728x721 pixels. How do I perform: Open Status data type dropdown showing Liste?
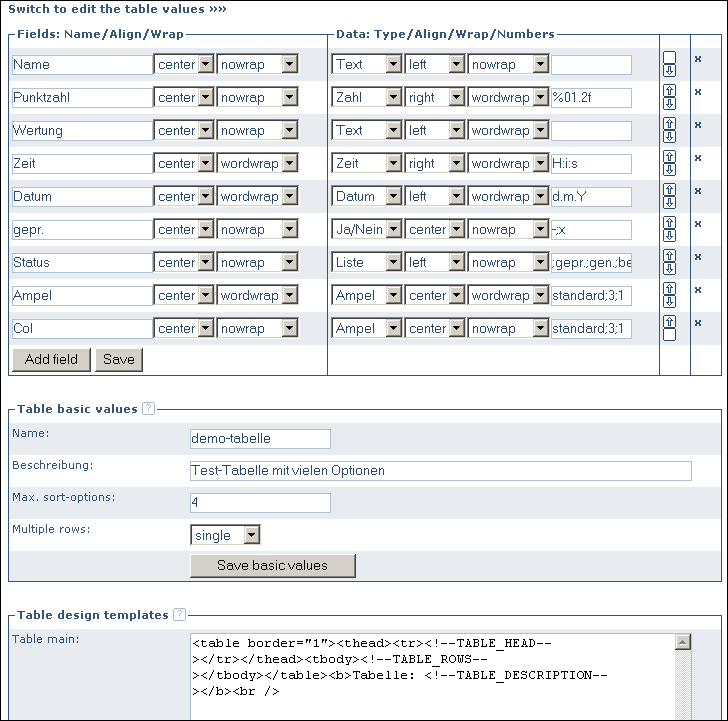367,262
